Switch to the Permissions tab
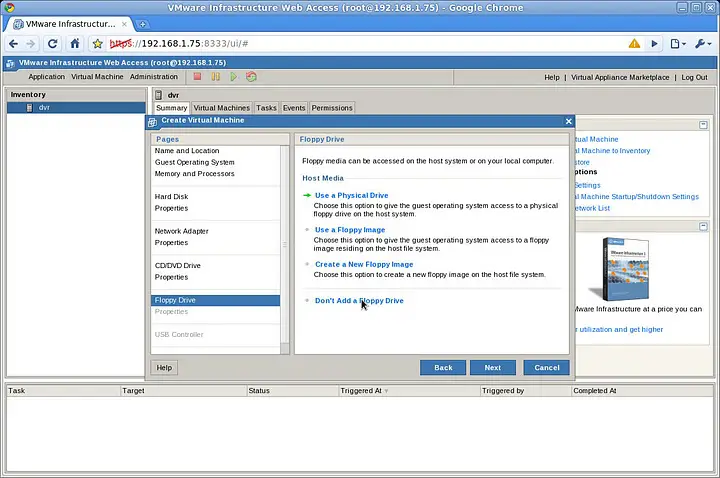720x478 pixels. [x=332, y=108]
